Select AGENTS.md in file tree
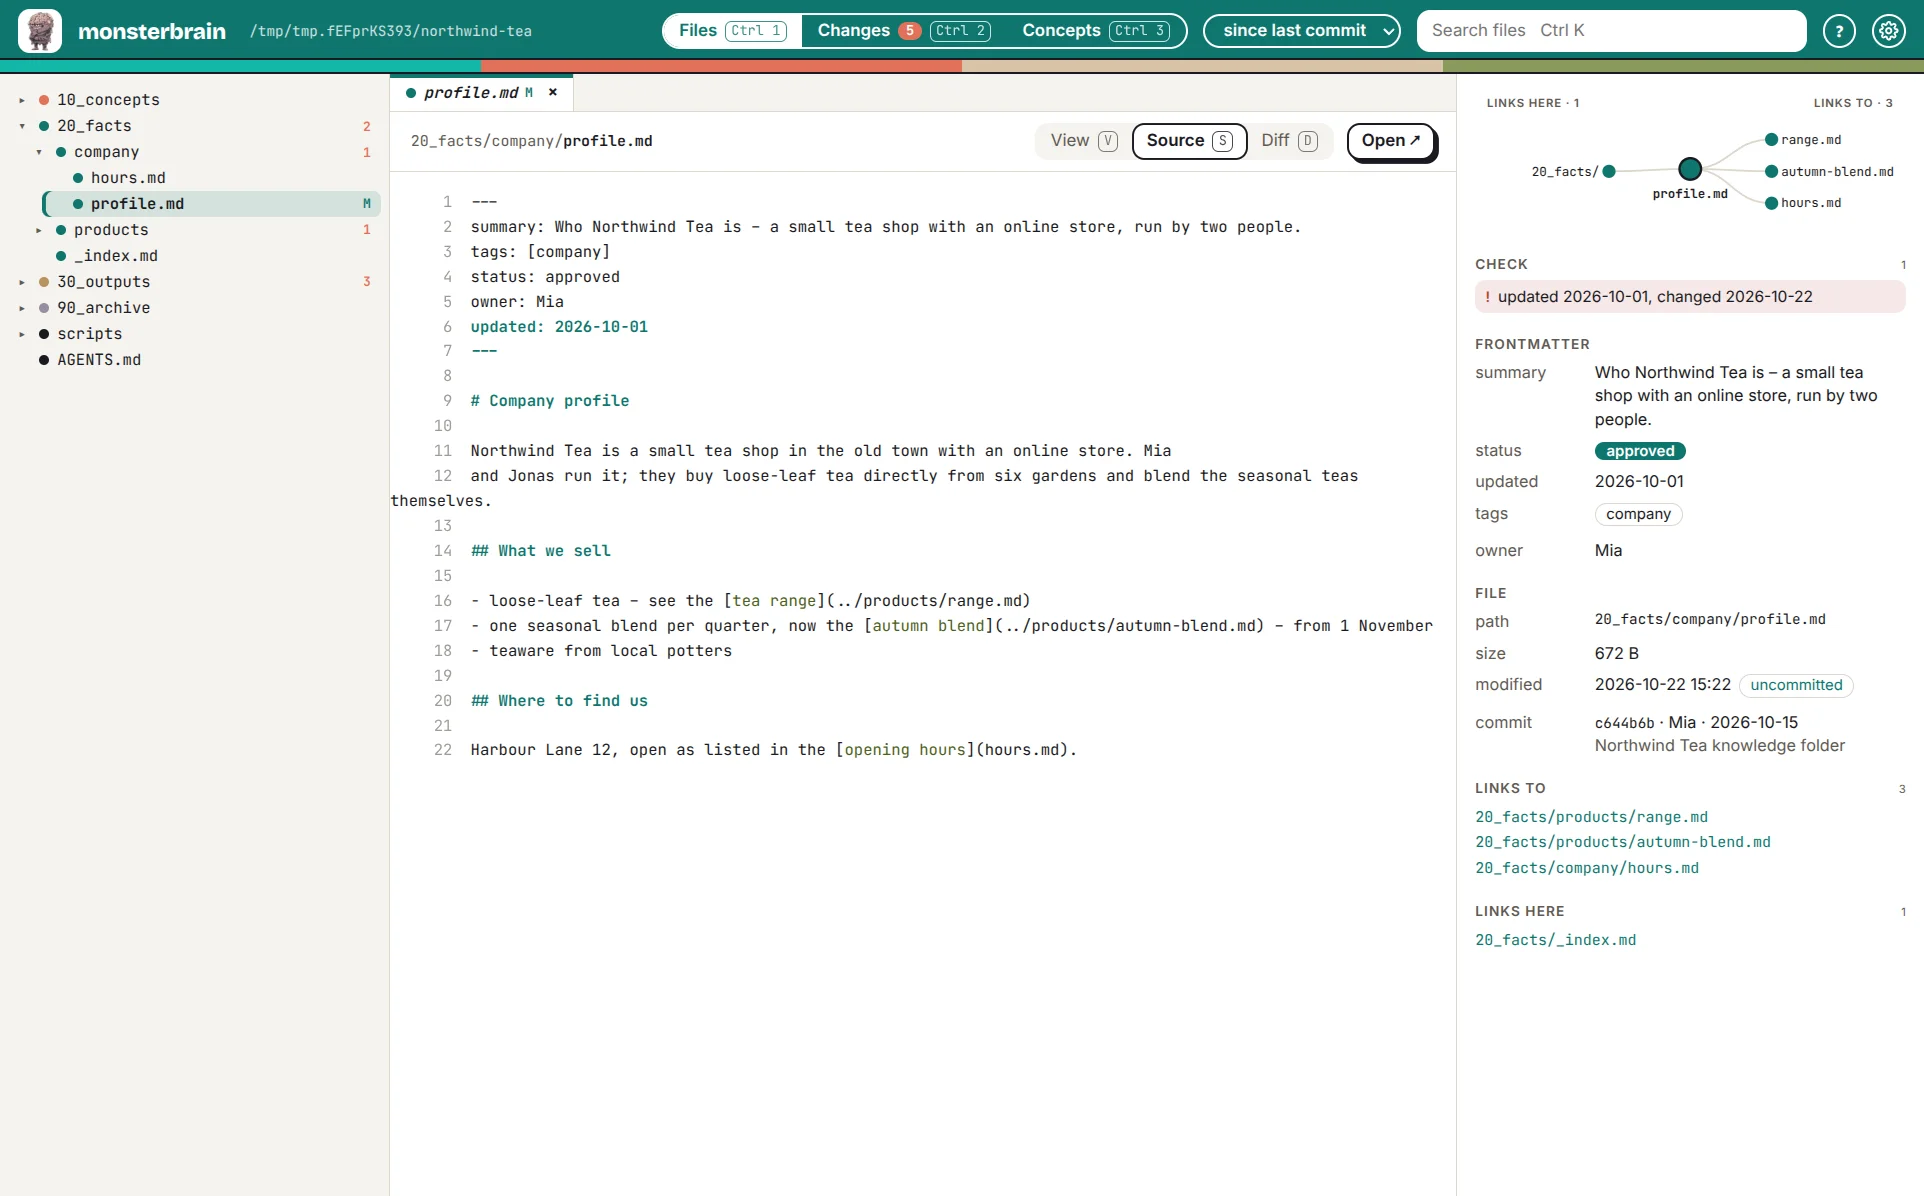Viewport: 1924px width, 1196px height. (x=99, y=360)
